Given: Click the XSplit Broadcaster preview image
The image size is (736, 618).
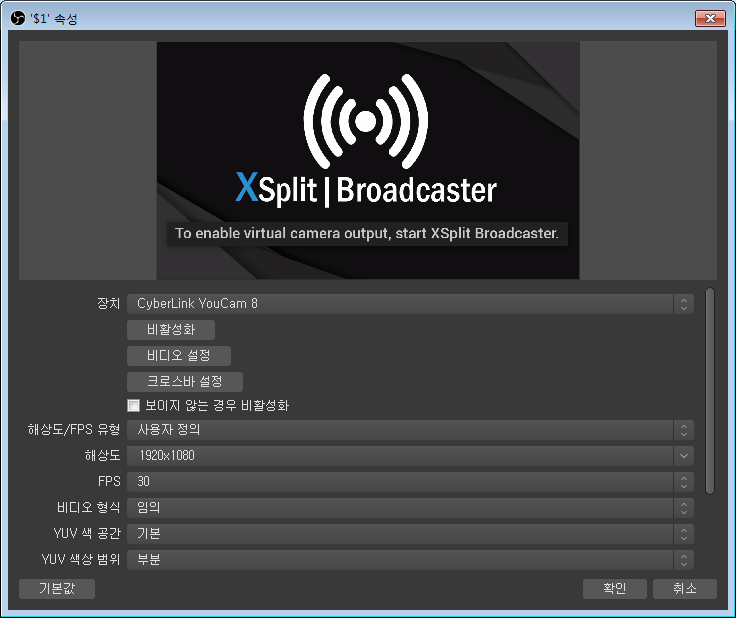Looking at the screenshot, I should click(x=368, y=160).
